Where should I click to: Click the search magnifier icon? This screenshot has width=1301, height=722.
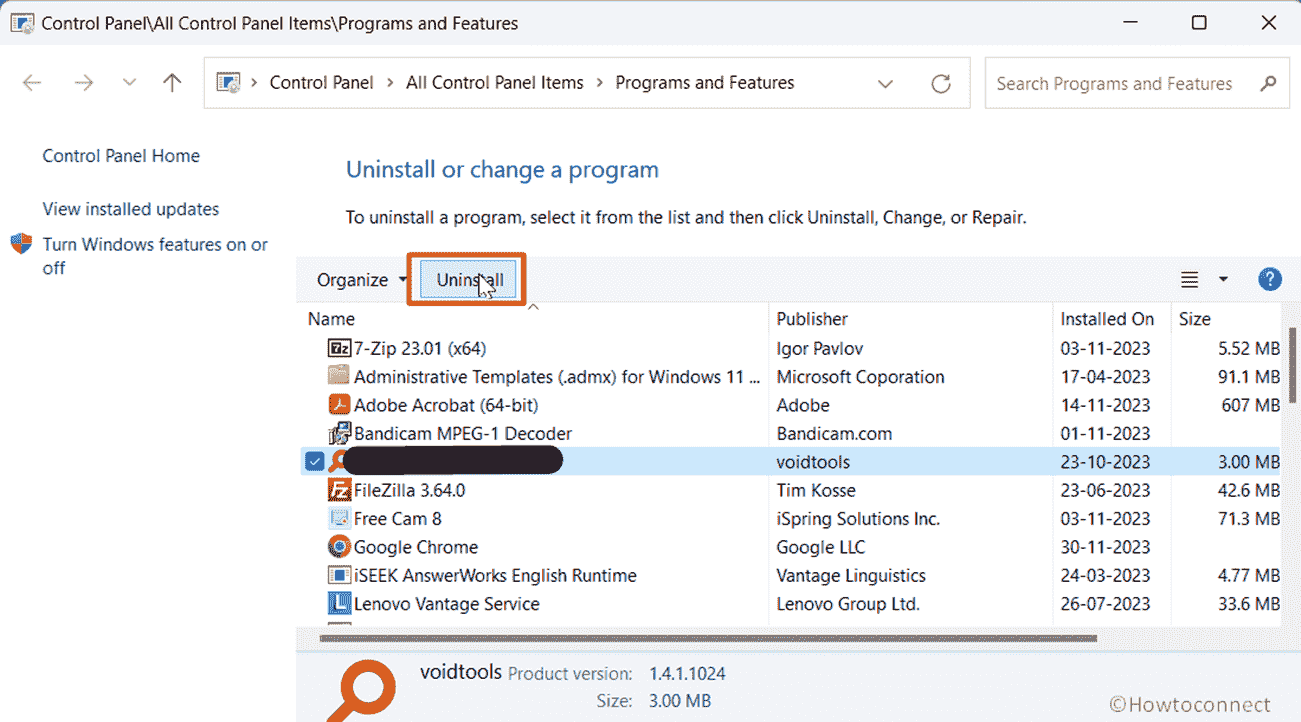(1268, 83)
